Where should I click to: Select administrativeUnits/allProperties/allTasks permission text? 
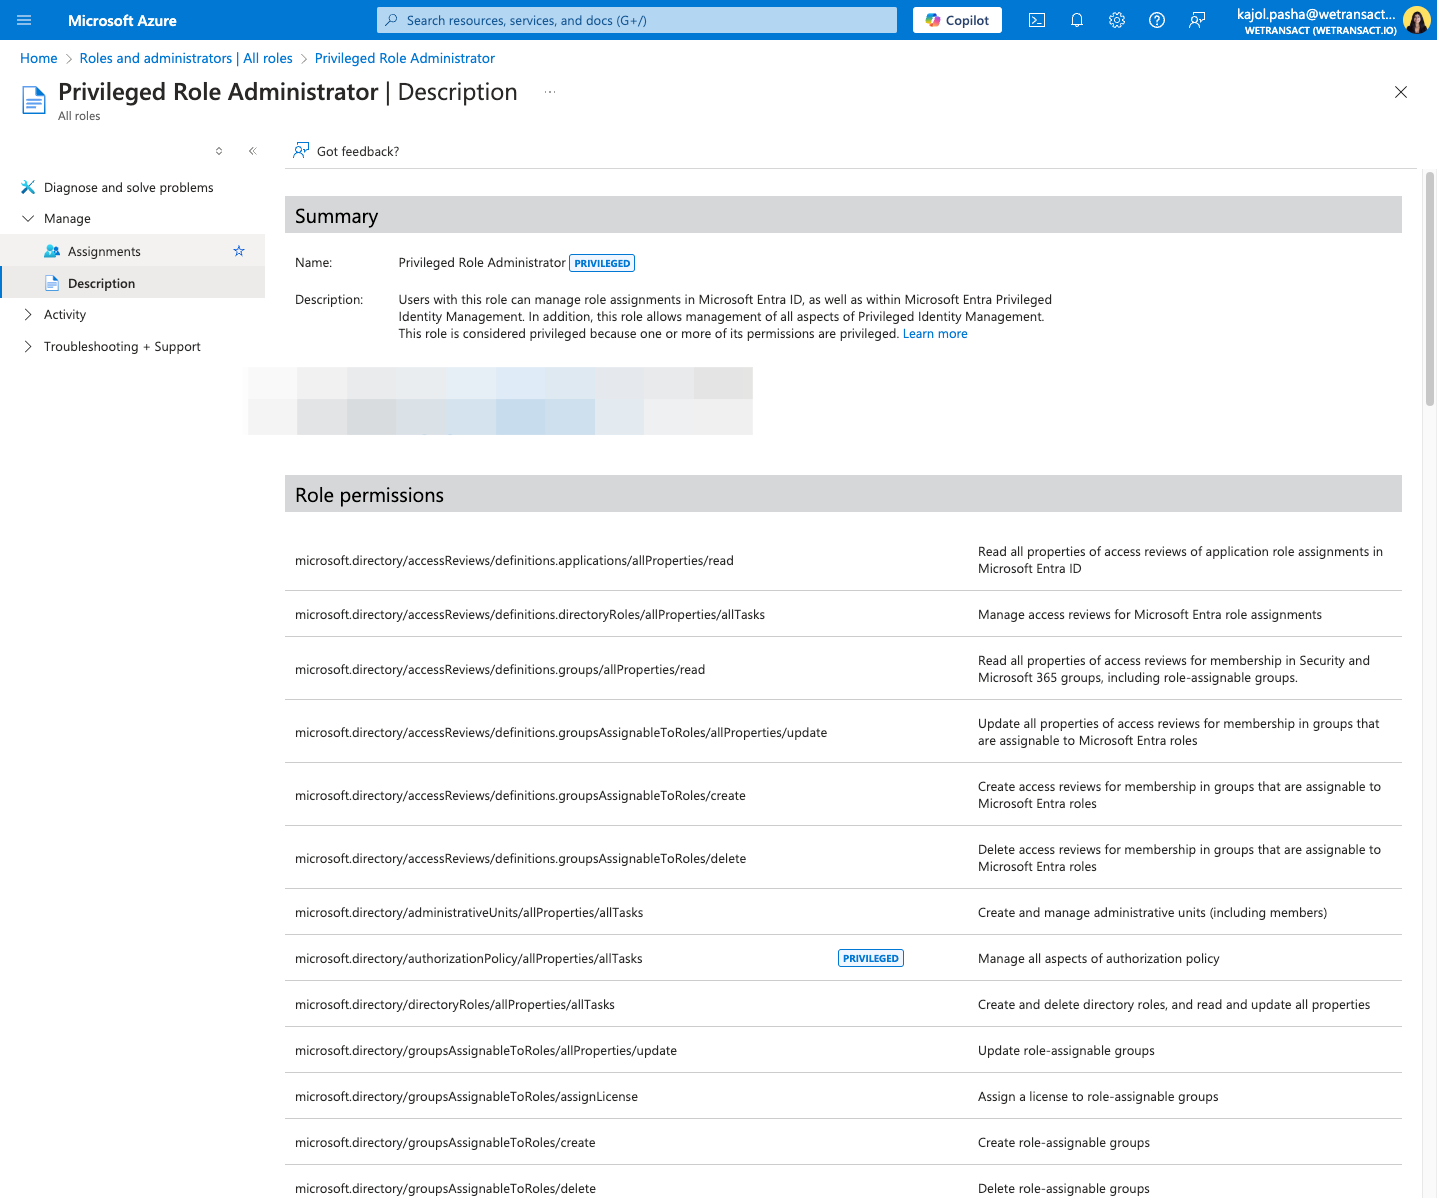click(469, 912)
